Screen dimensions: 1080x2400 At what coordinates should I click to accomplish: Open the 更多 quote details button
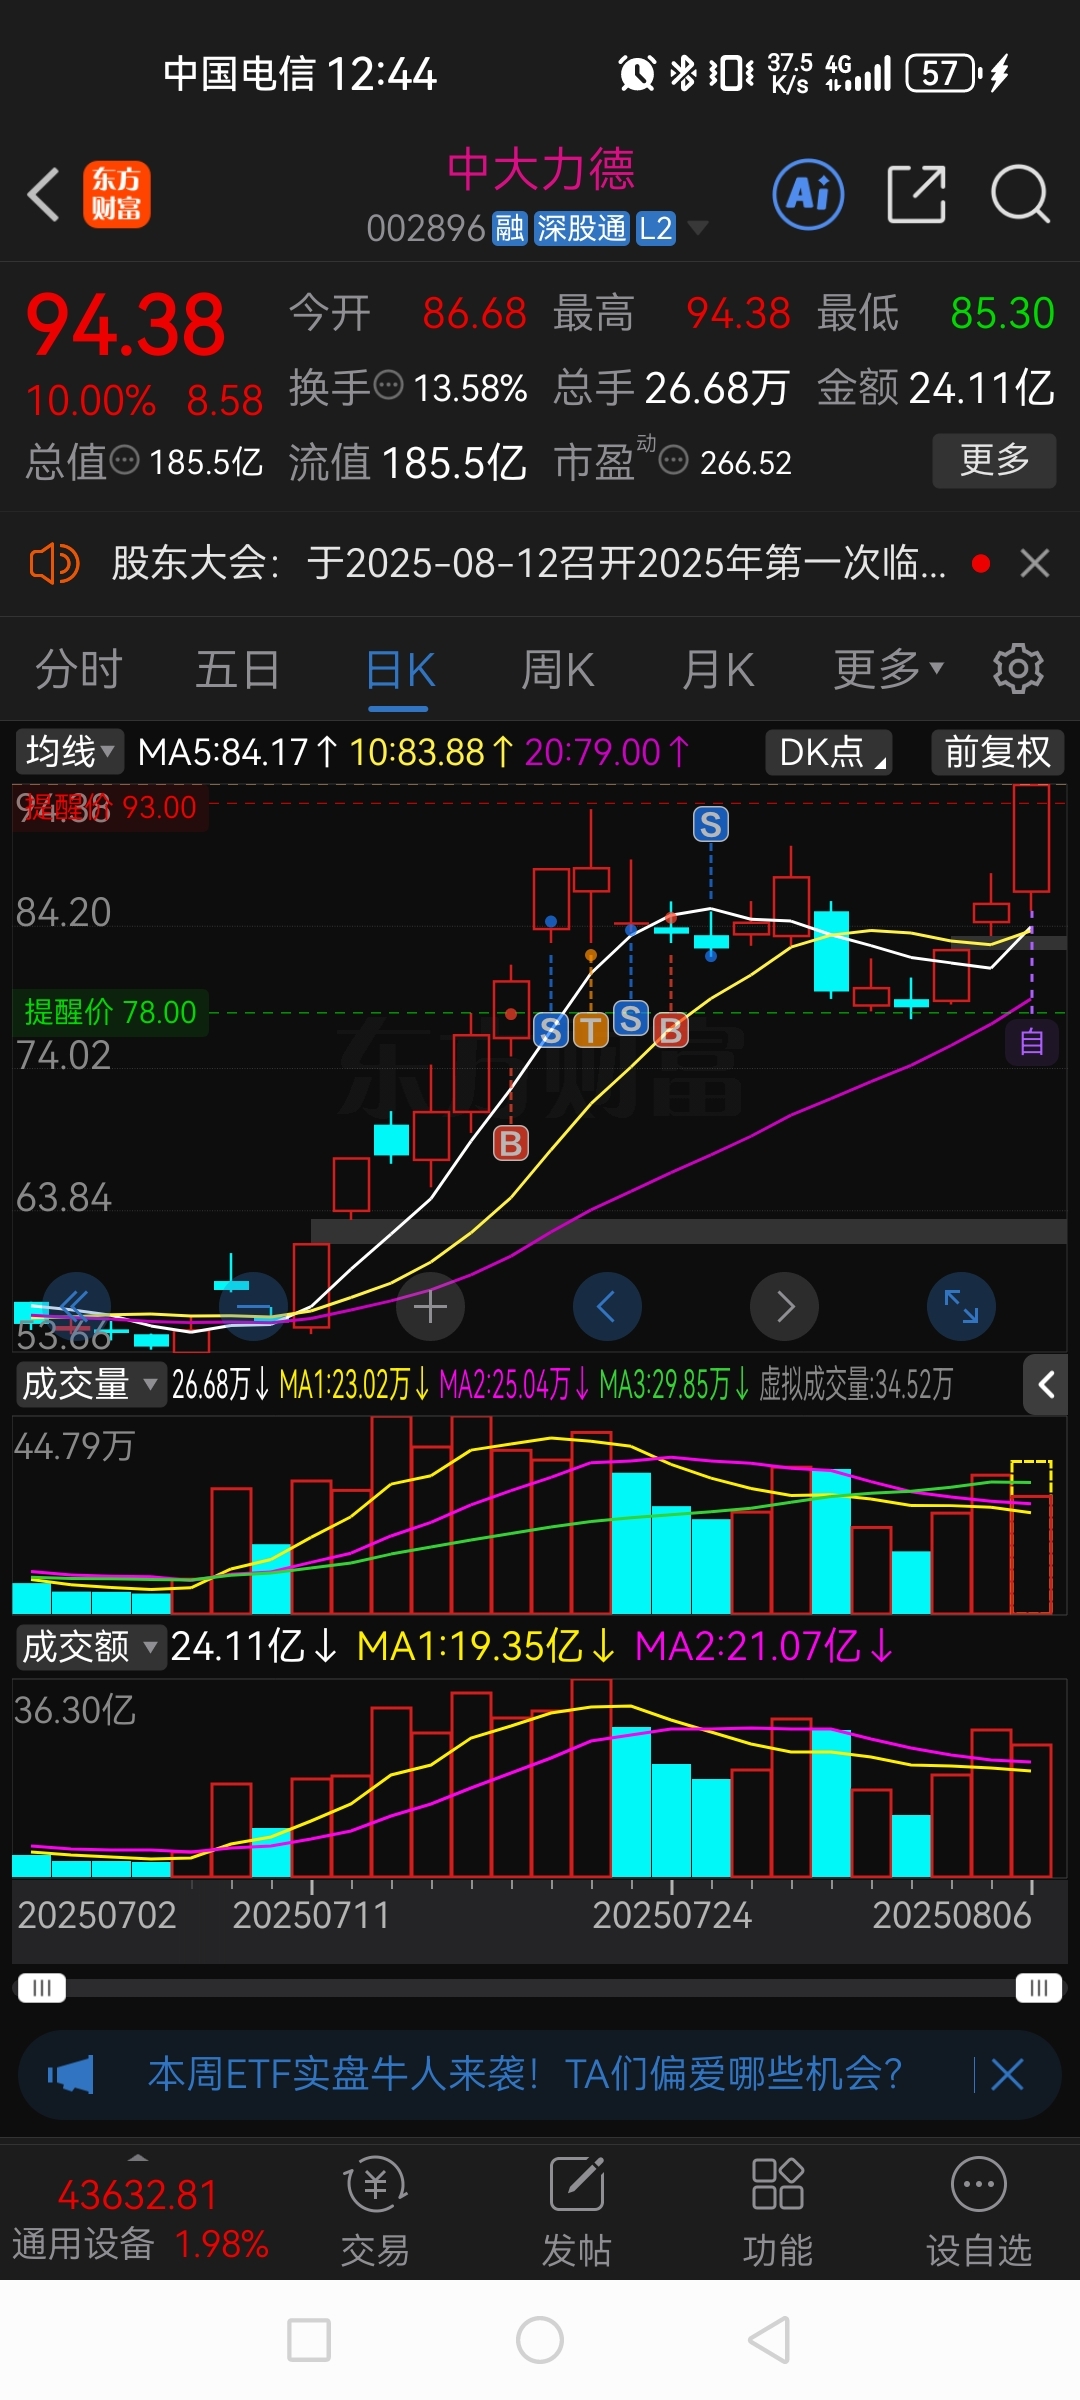[x=994, y=460]
